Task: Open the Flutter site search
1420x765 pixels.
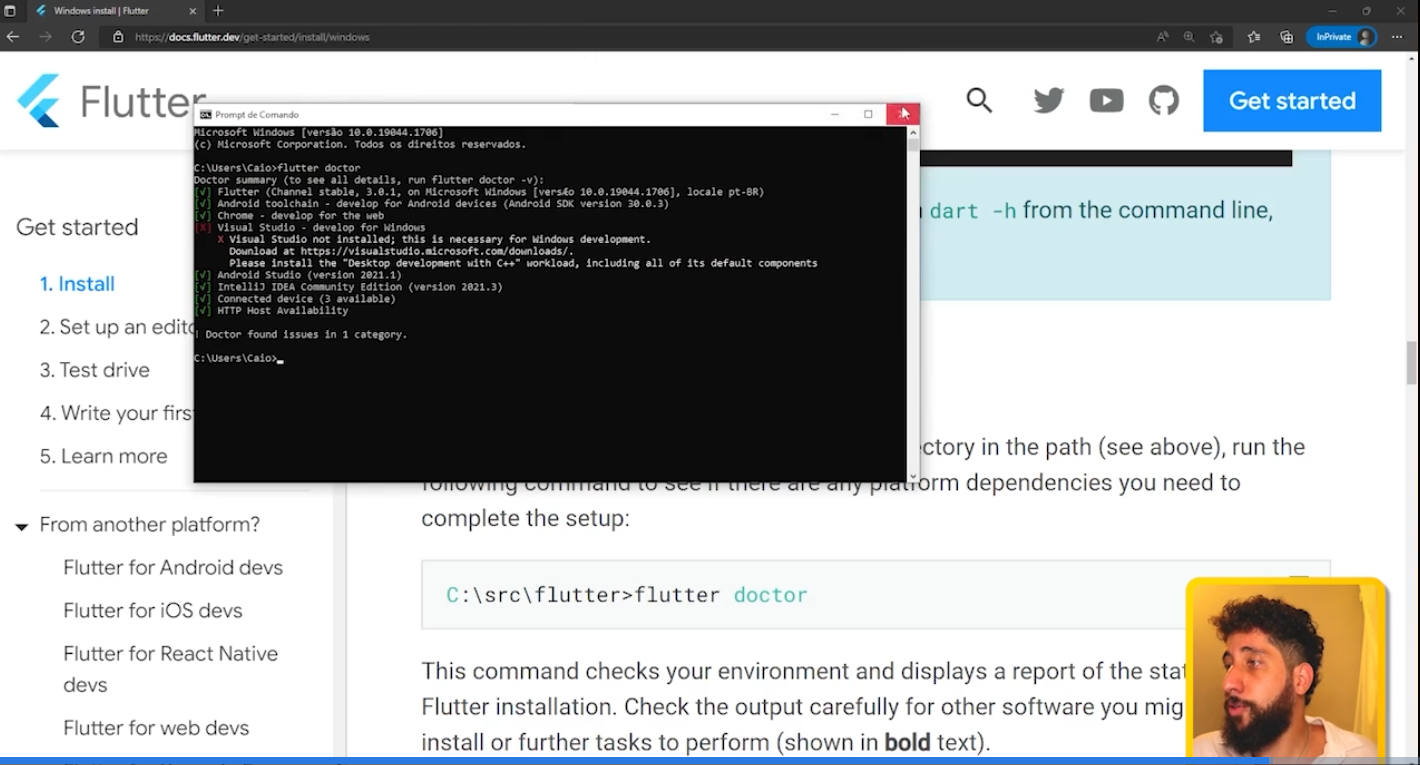Action: 979,100
